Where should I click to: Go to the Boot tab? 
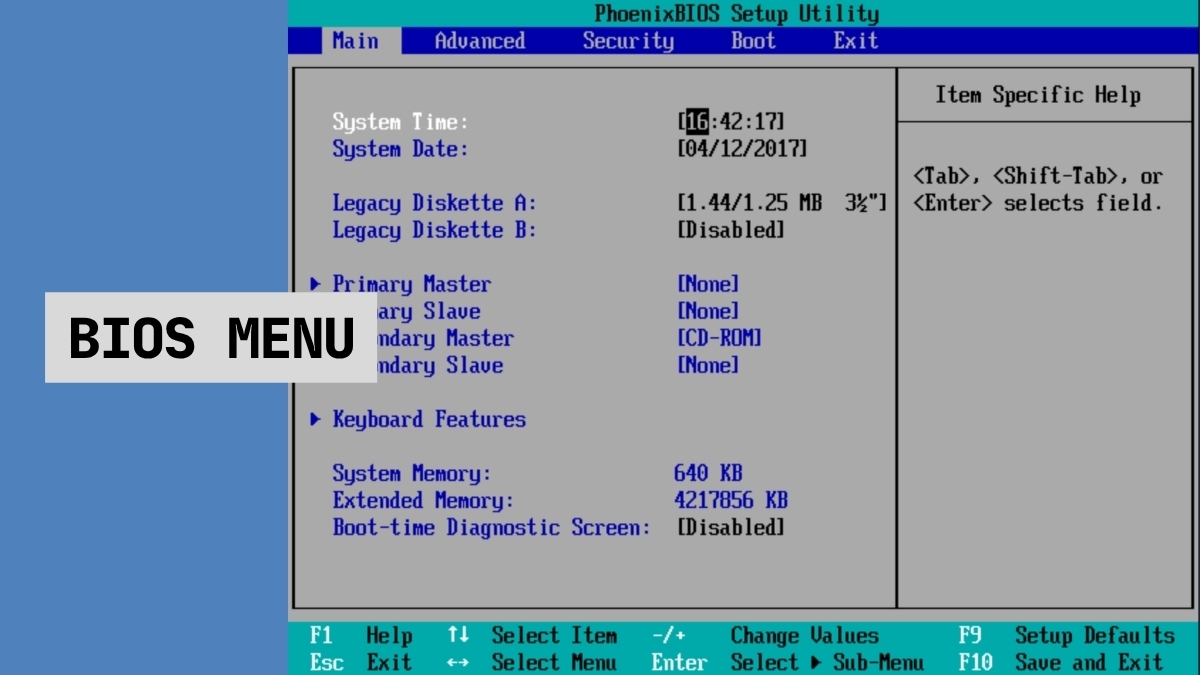(753, 41)
